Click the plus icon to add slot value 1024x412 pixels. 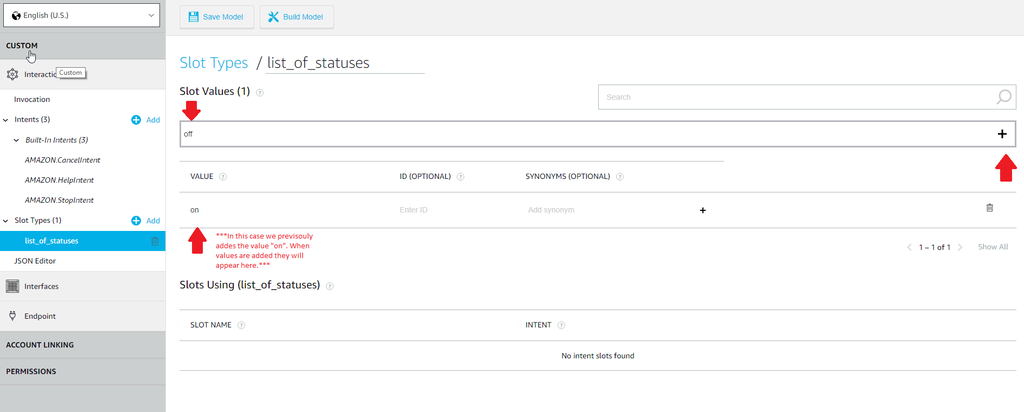pyautogui.click(x=1001, y=134)
